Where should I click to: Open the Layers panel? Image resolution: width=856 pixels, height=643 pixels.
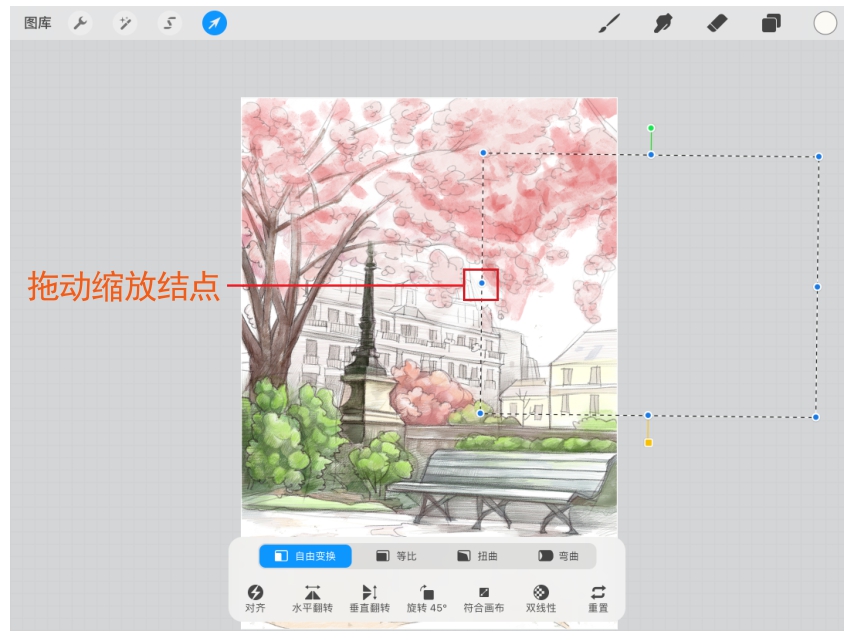[x=771, y=23]
